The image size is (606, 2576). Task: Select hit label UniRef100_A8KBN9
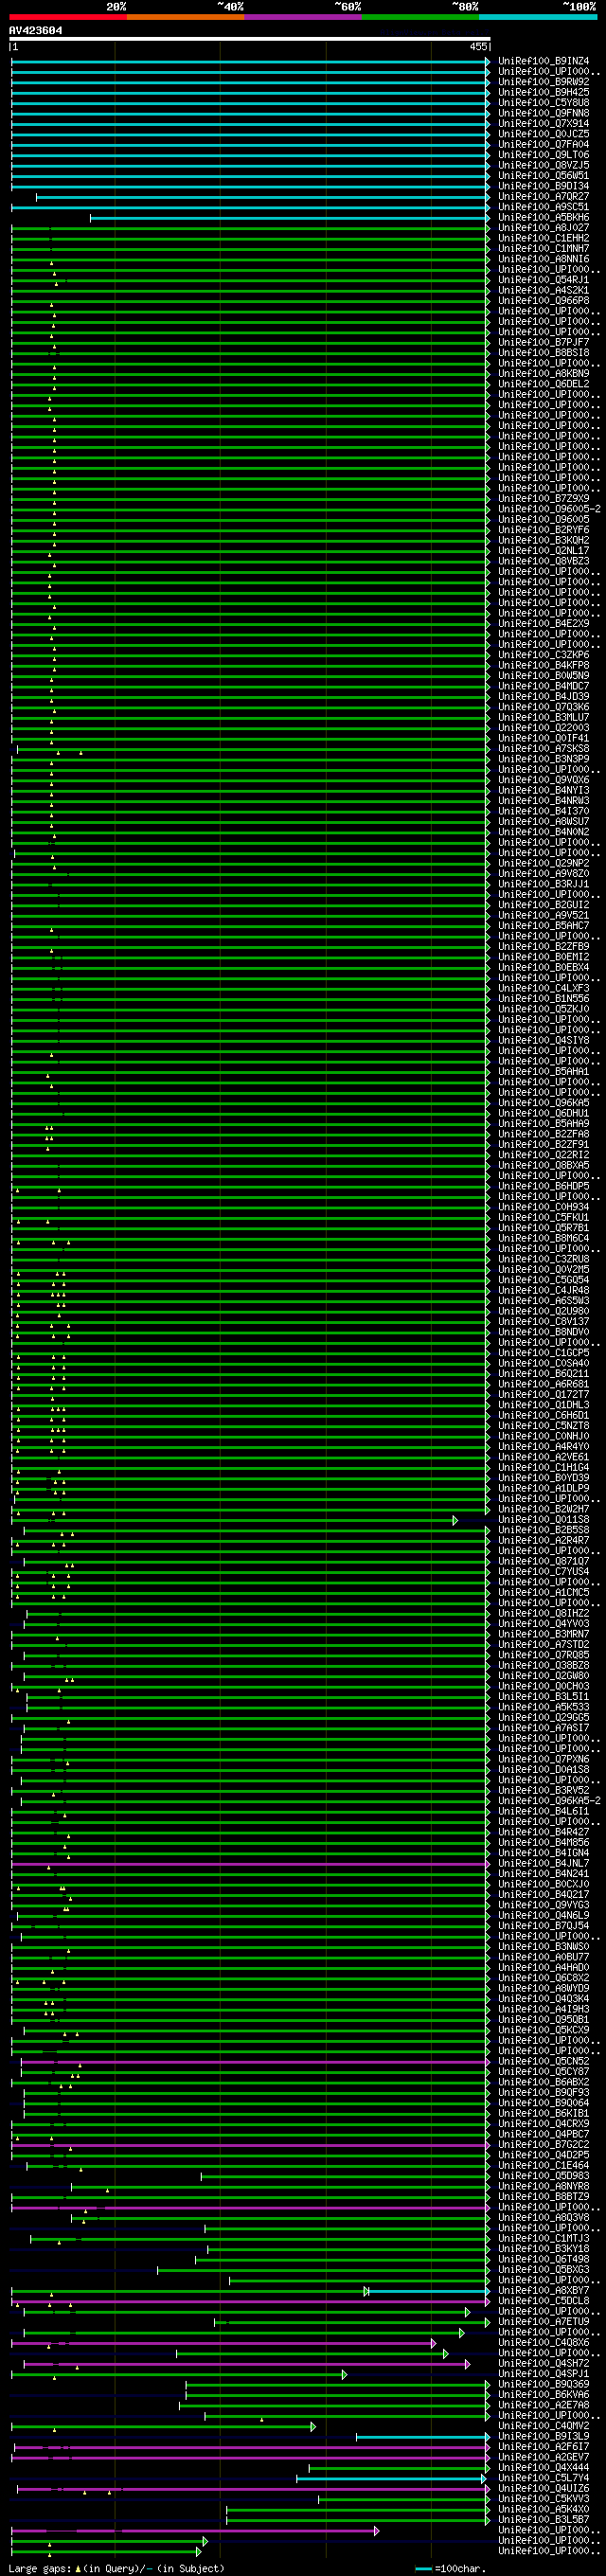click(x=544, y=374)
